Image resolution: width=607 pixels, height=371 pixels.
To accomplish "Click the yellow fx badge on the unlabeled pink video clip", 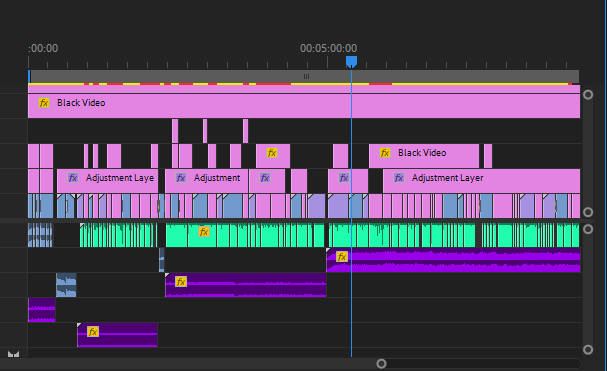I will (272, 153).
